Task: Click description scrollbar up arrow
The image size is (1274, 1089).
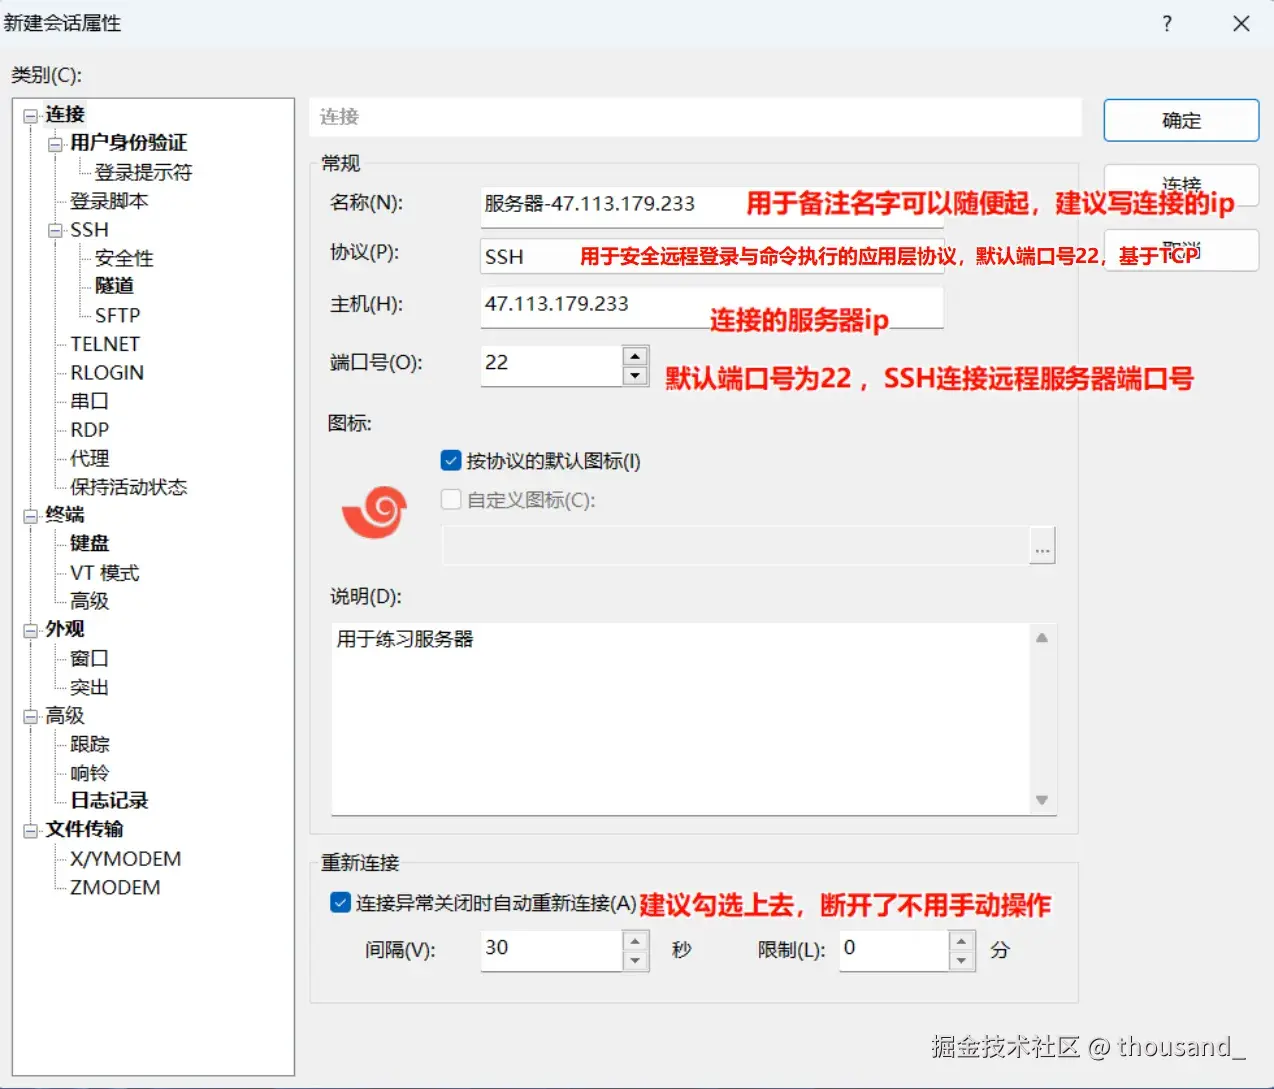Action: click(x=1042, y=638)
